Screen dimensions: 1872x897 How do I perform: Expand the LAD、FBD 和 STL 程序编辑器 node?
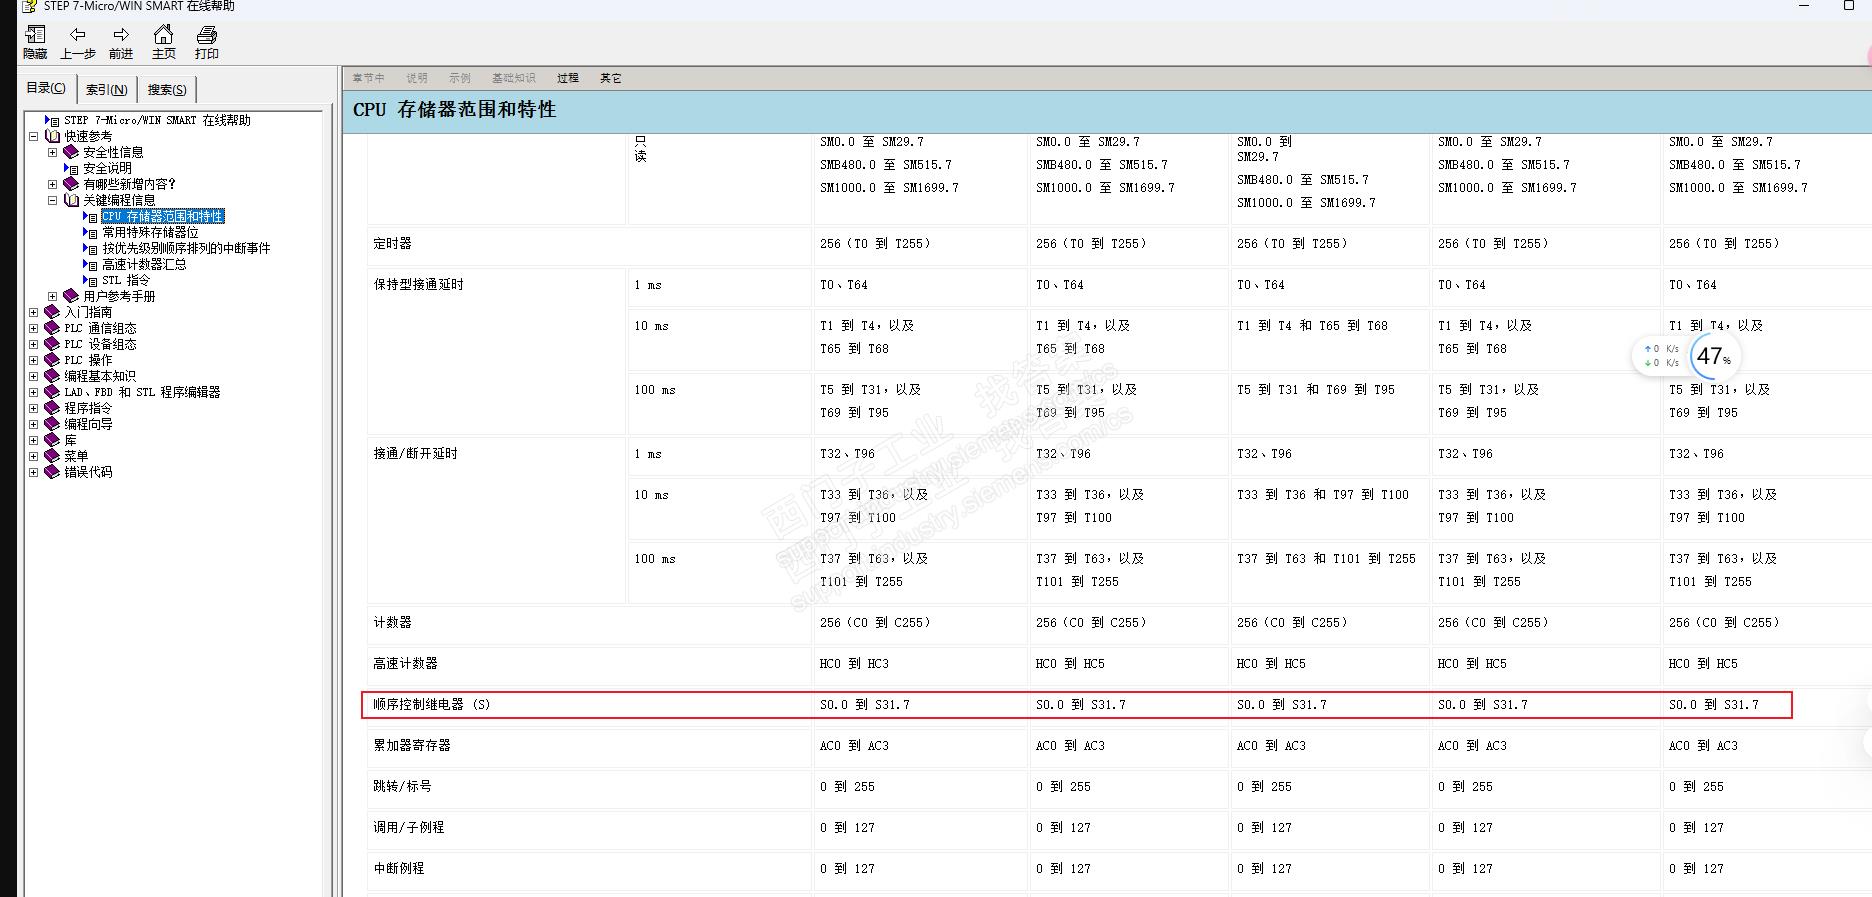[34, 392]
